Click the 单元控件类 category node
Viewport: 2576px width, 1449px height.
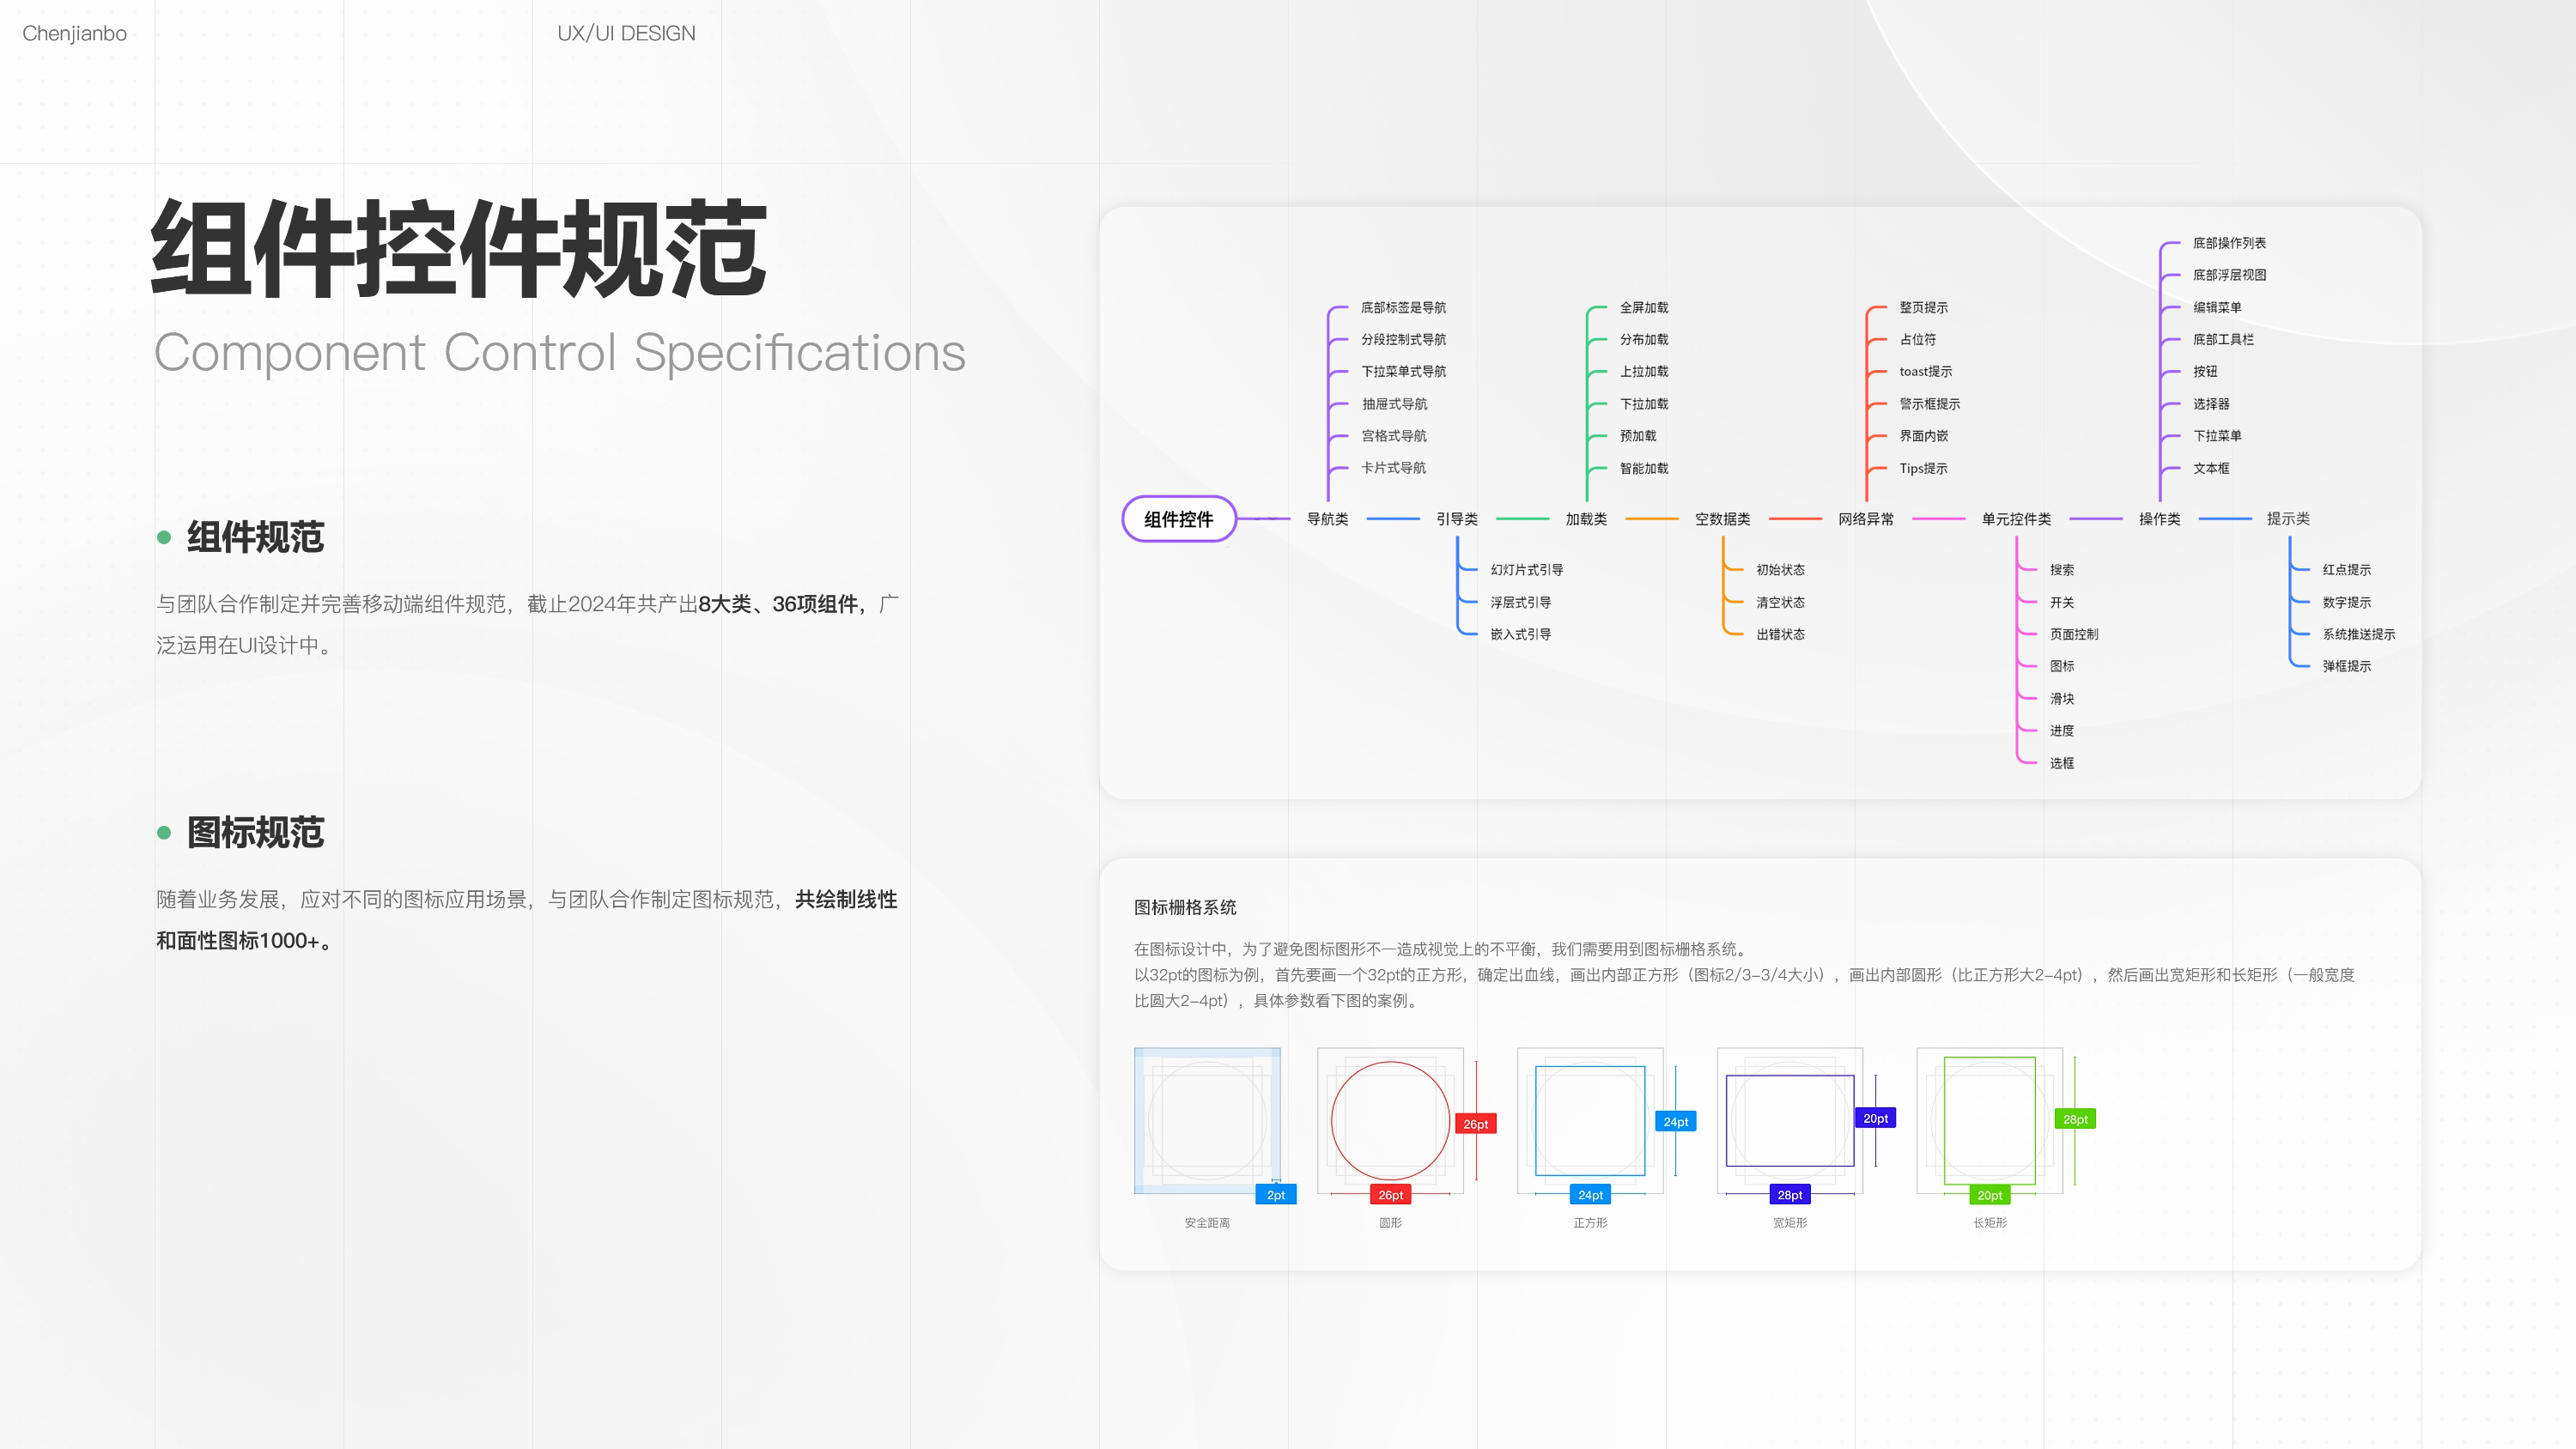pos(2015,519)
